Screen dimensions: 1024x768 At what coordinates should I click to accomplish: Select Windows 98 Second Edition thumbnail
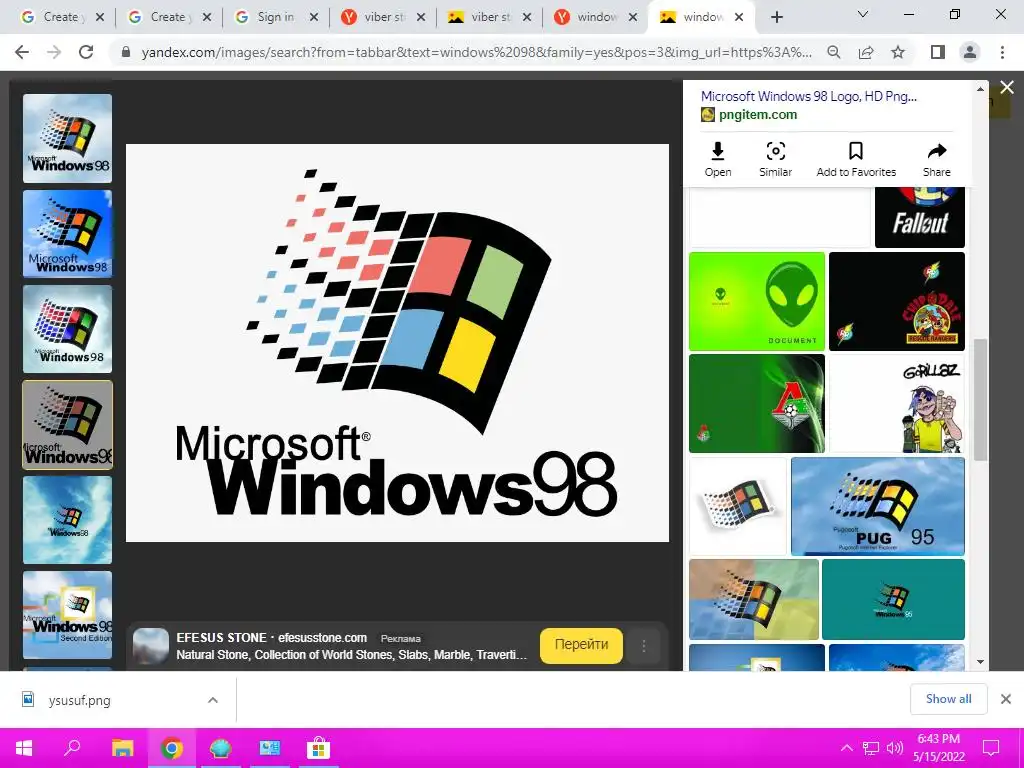[x=67, y=615]
